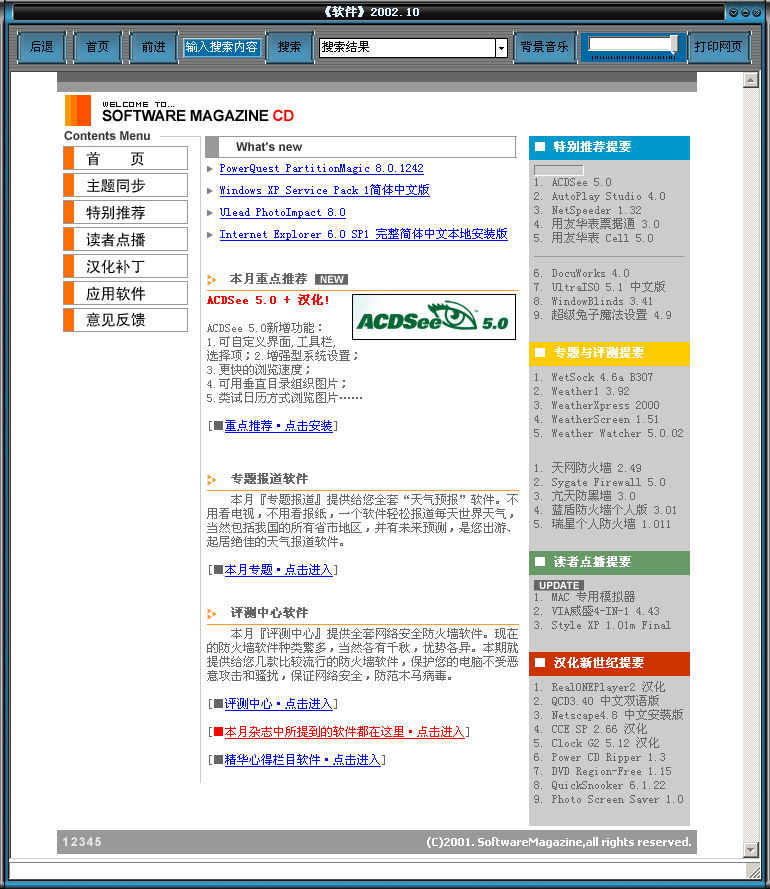This screenshot has width=770, height=889.
Task: Click the 特别推荐提要 header
Action: (610, 147)
